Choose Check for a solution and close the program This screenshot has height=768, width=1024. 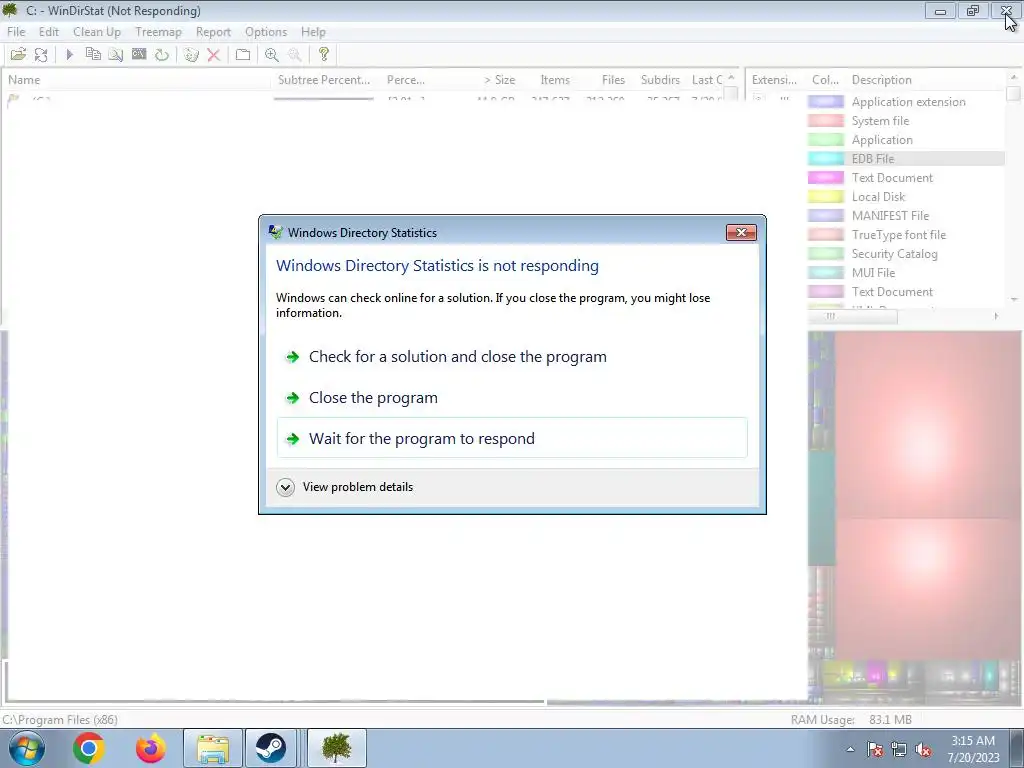512,357
